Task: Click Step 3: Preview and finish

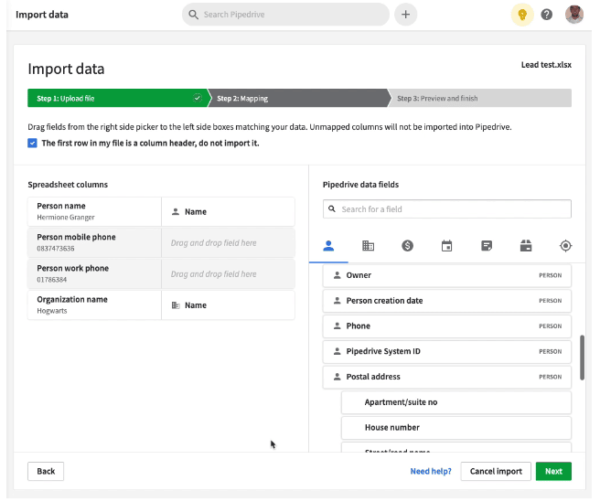Action: point(480,98)
